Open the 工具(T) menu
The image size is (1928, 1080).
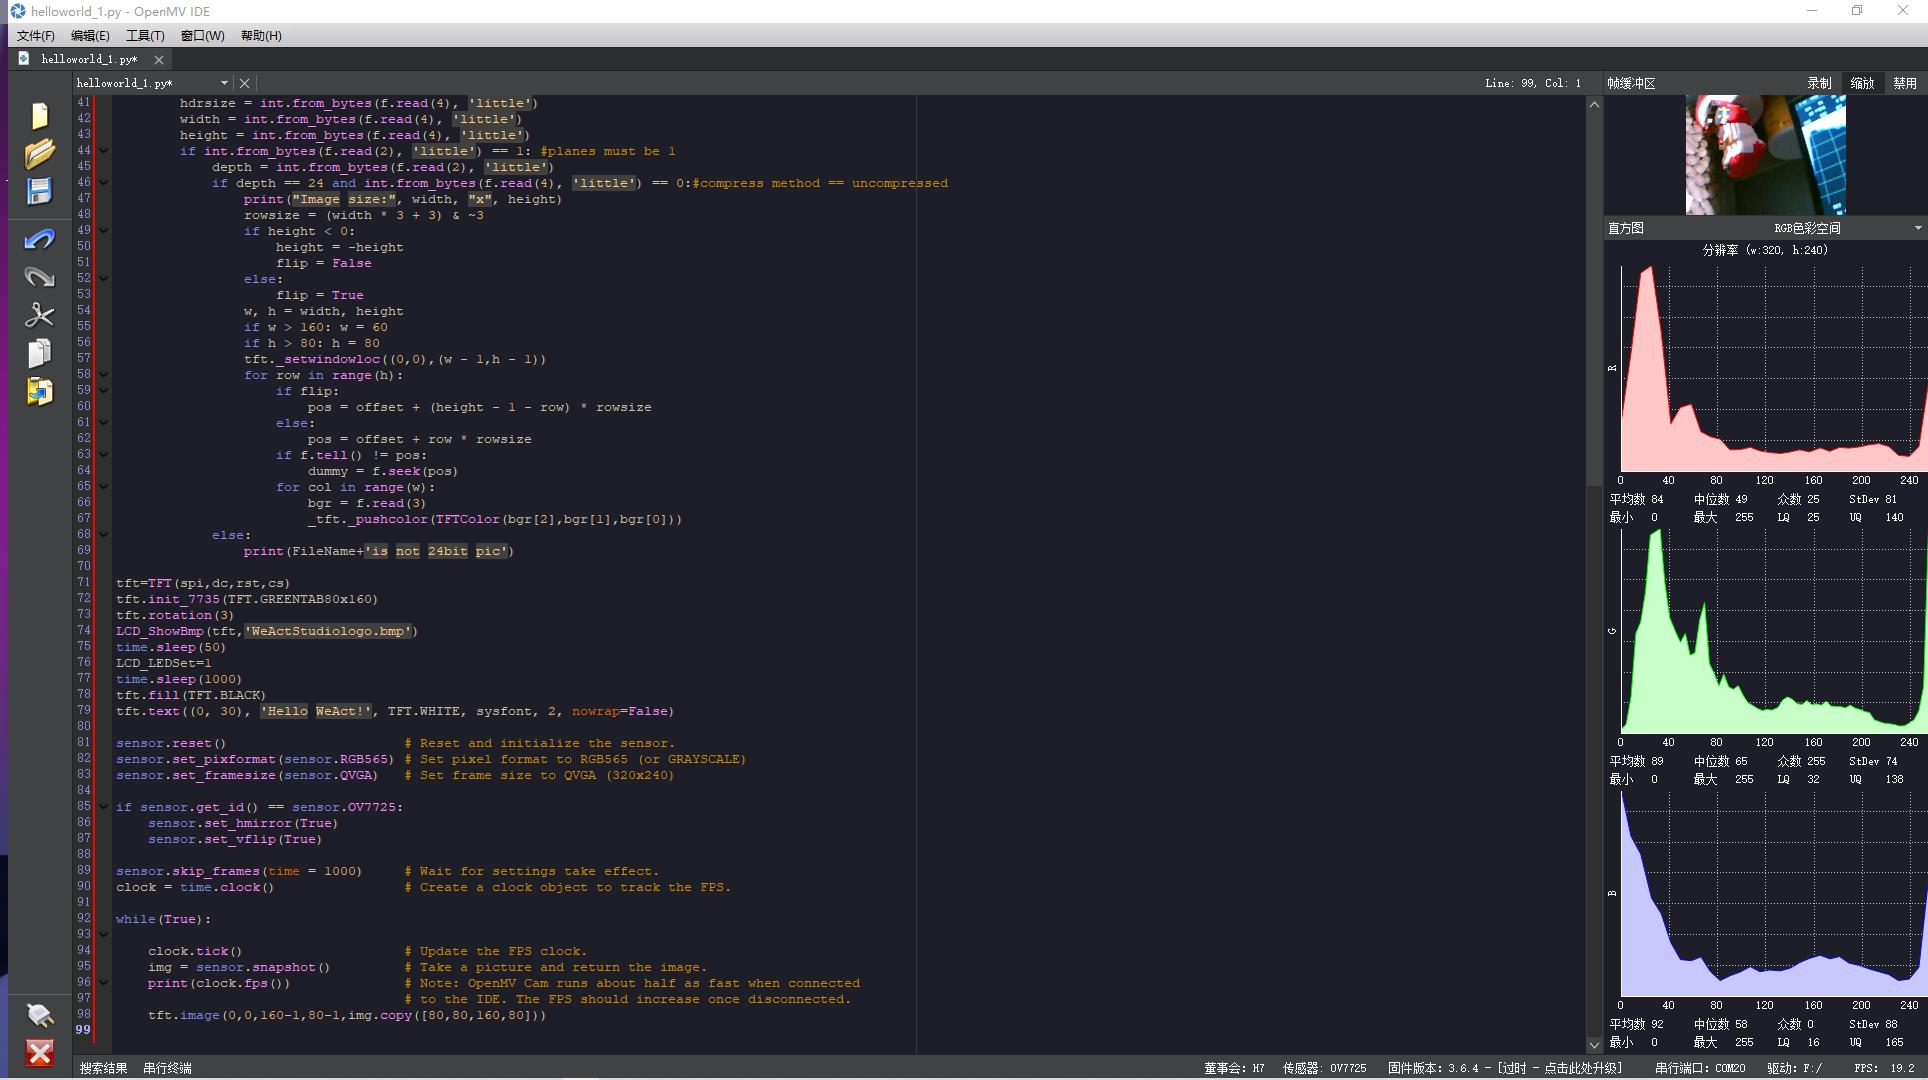[x=145, y=35]
